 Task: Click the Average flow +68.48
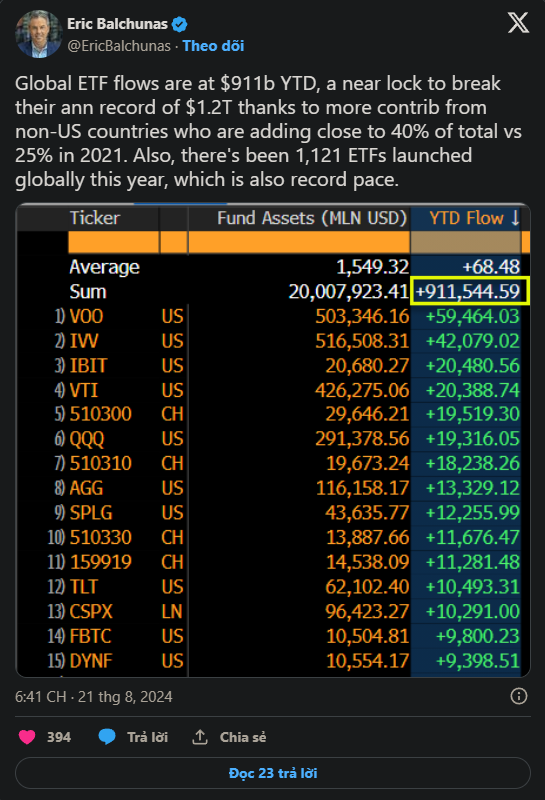coord(491,267)
